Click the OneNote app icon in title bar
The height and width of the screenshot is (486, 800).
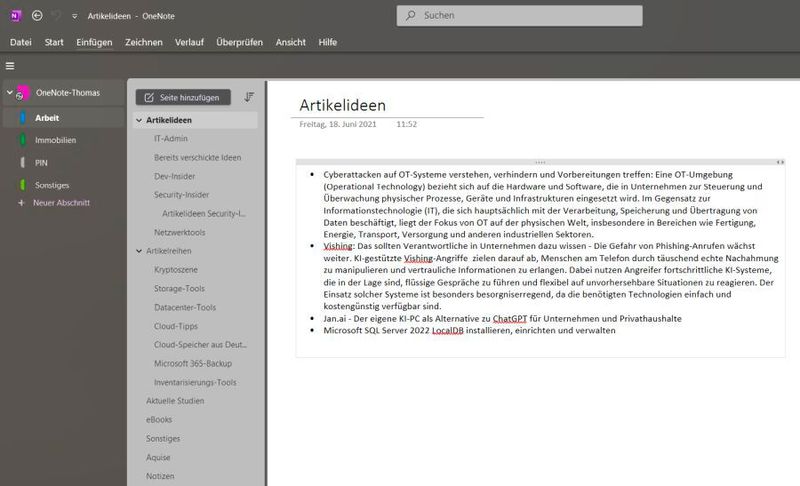(15, 16)
